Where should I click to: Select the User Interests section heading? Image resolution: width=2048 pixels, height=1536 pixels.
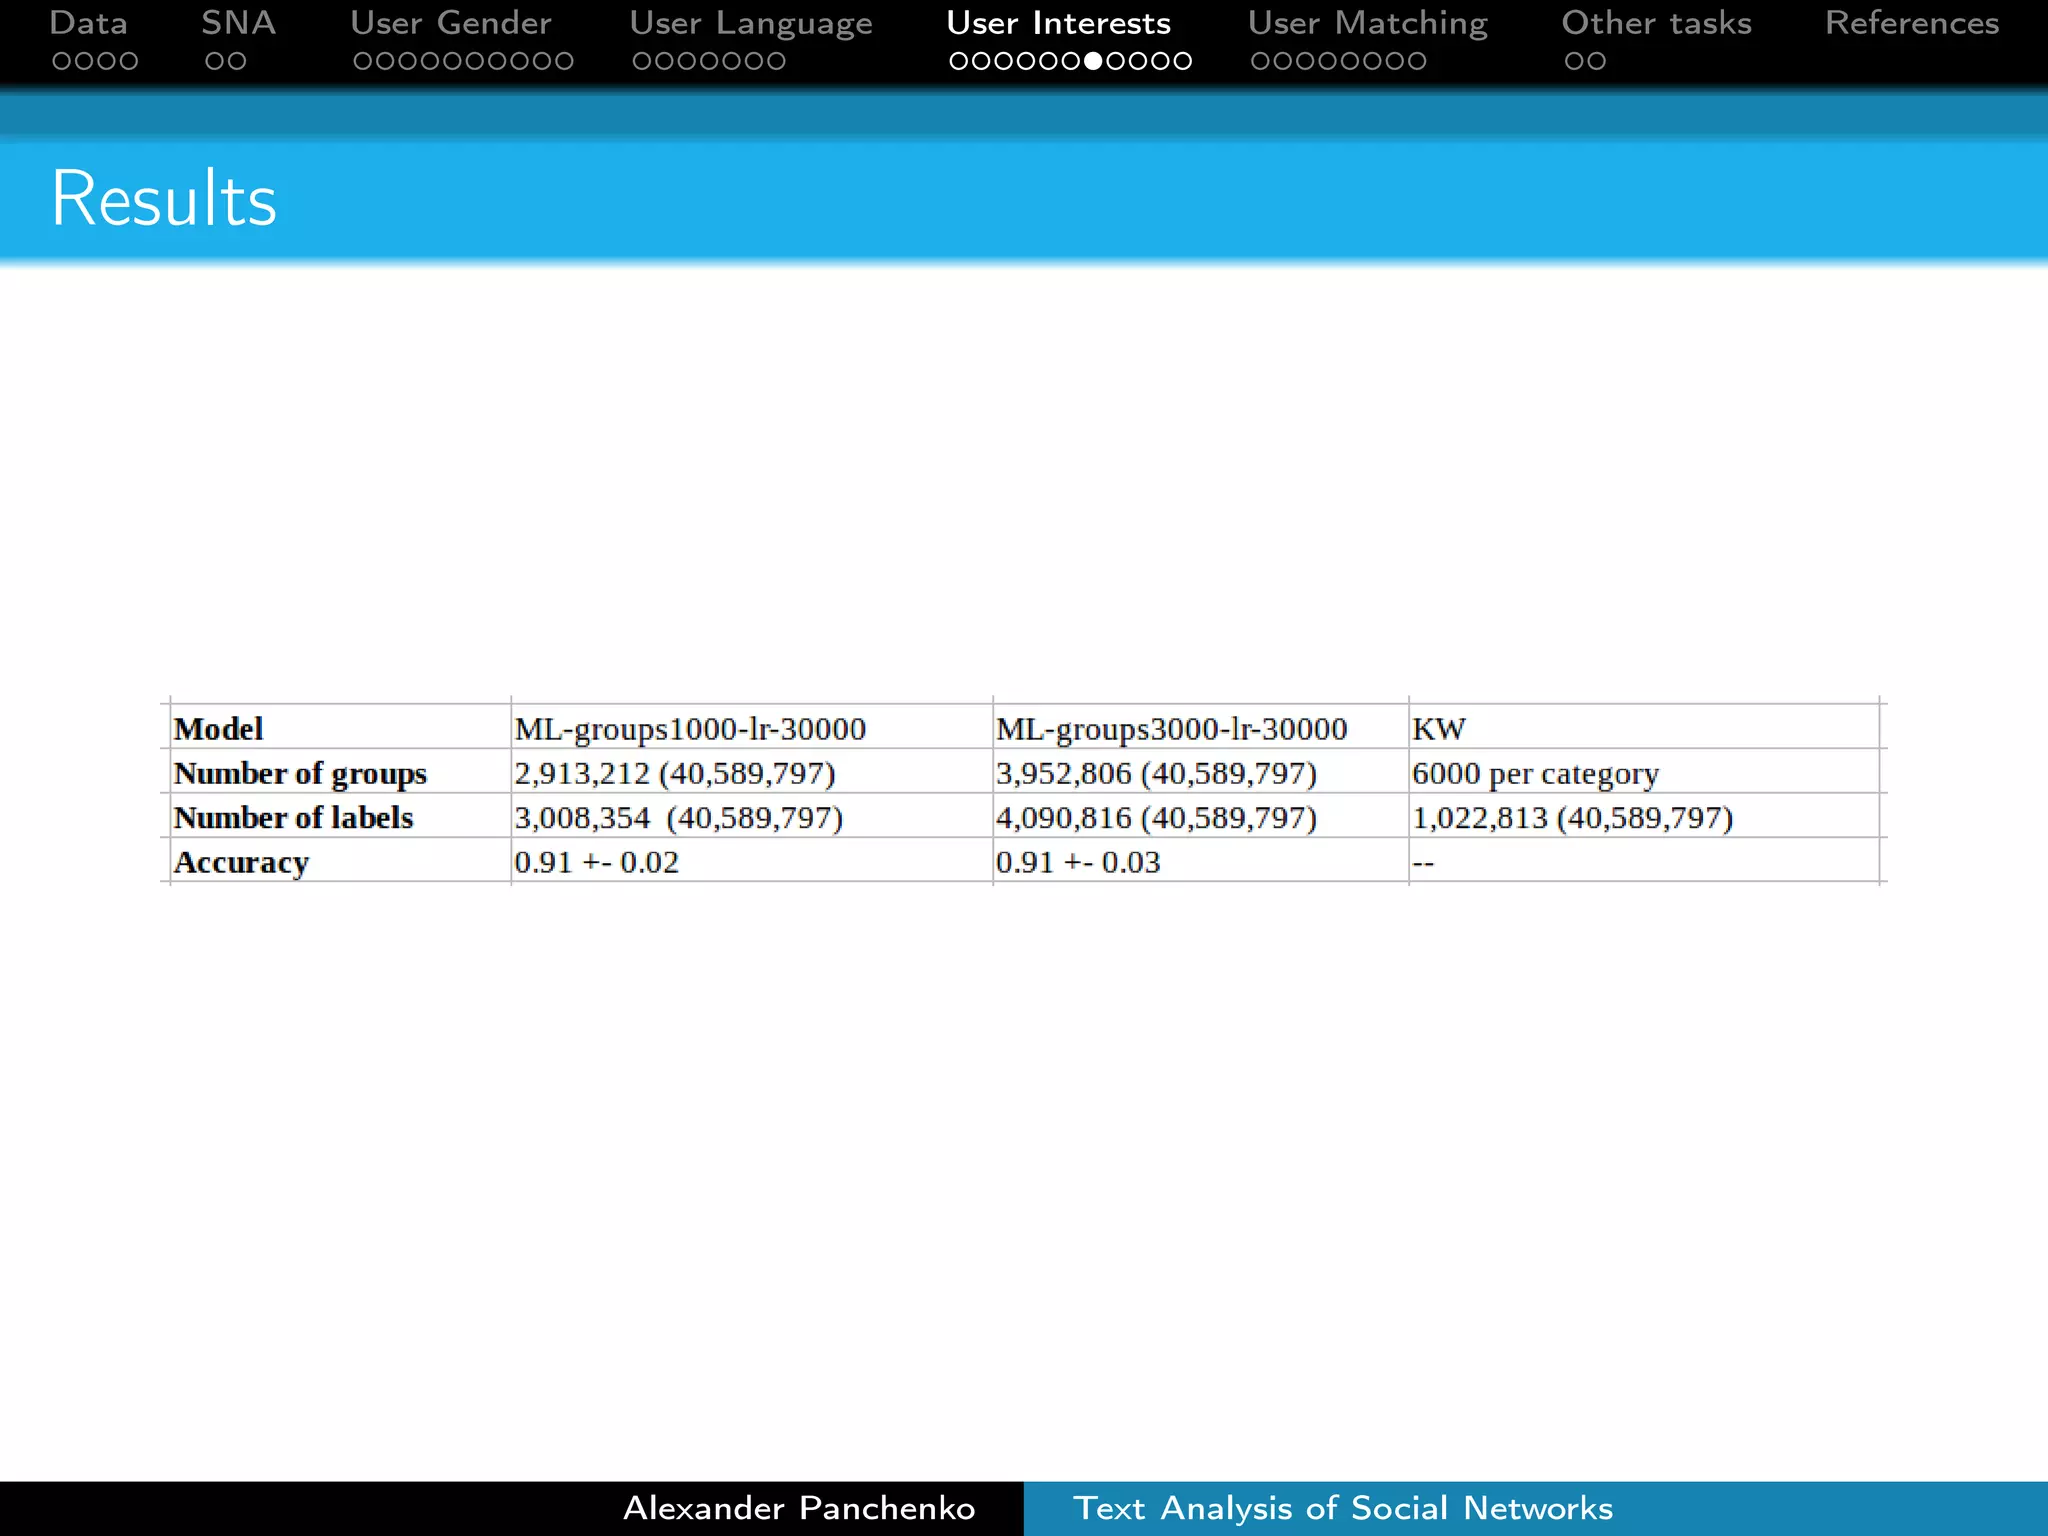click(1058, 23)
